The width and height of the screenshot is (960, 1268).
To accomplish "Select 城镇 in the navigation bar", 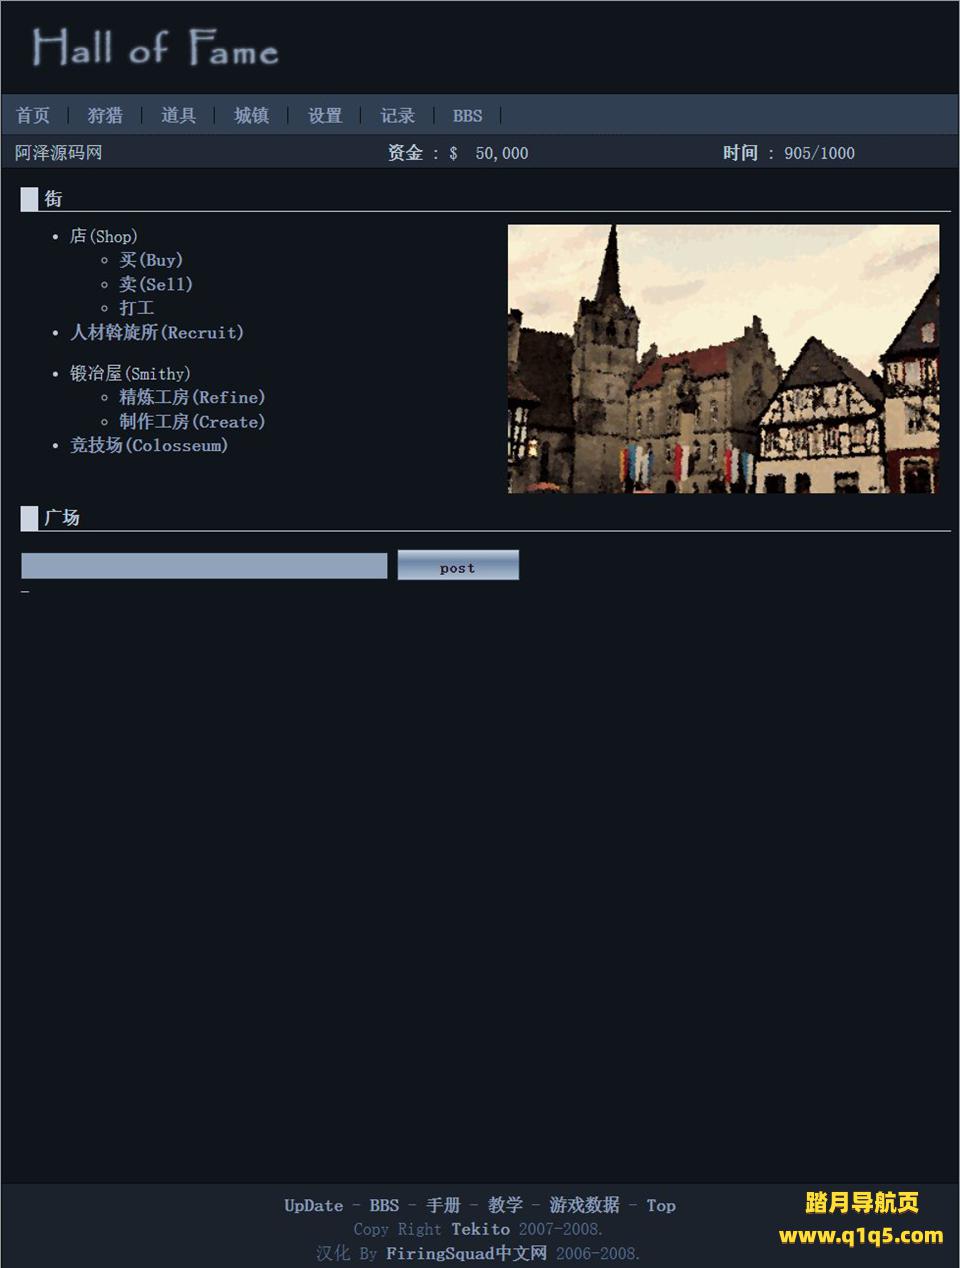I will [x=251, y=116].
